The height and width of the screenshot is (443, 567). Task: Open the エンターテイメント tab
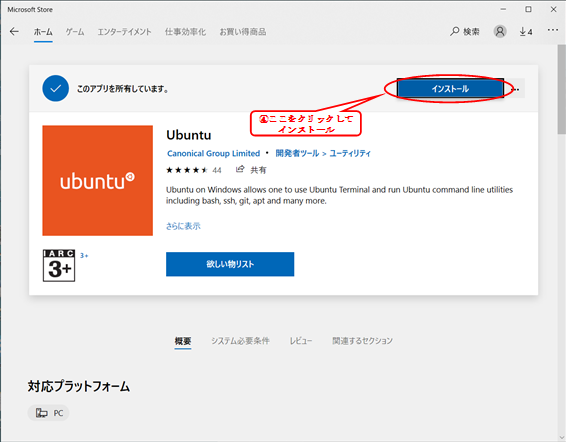point(124,32)
